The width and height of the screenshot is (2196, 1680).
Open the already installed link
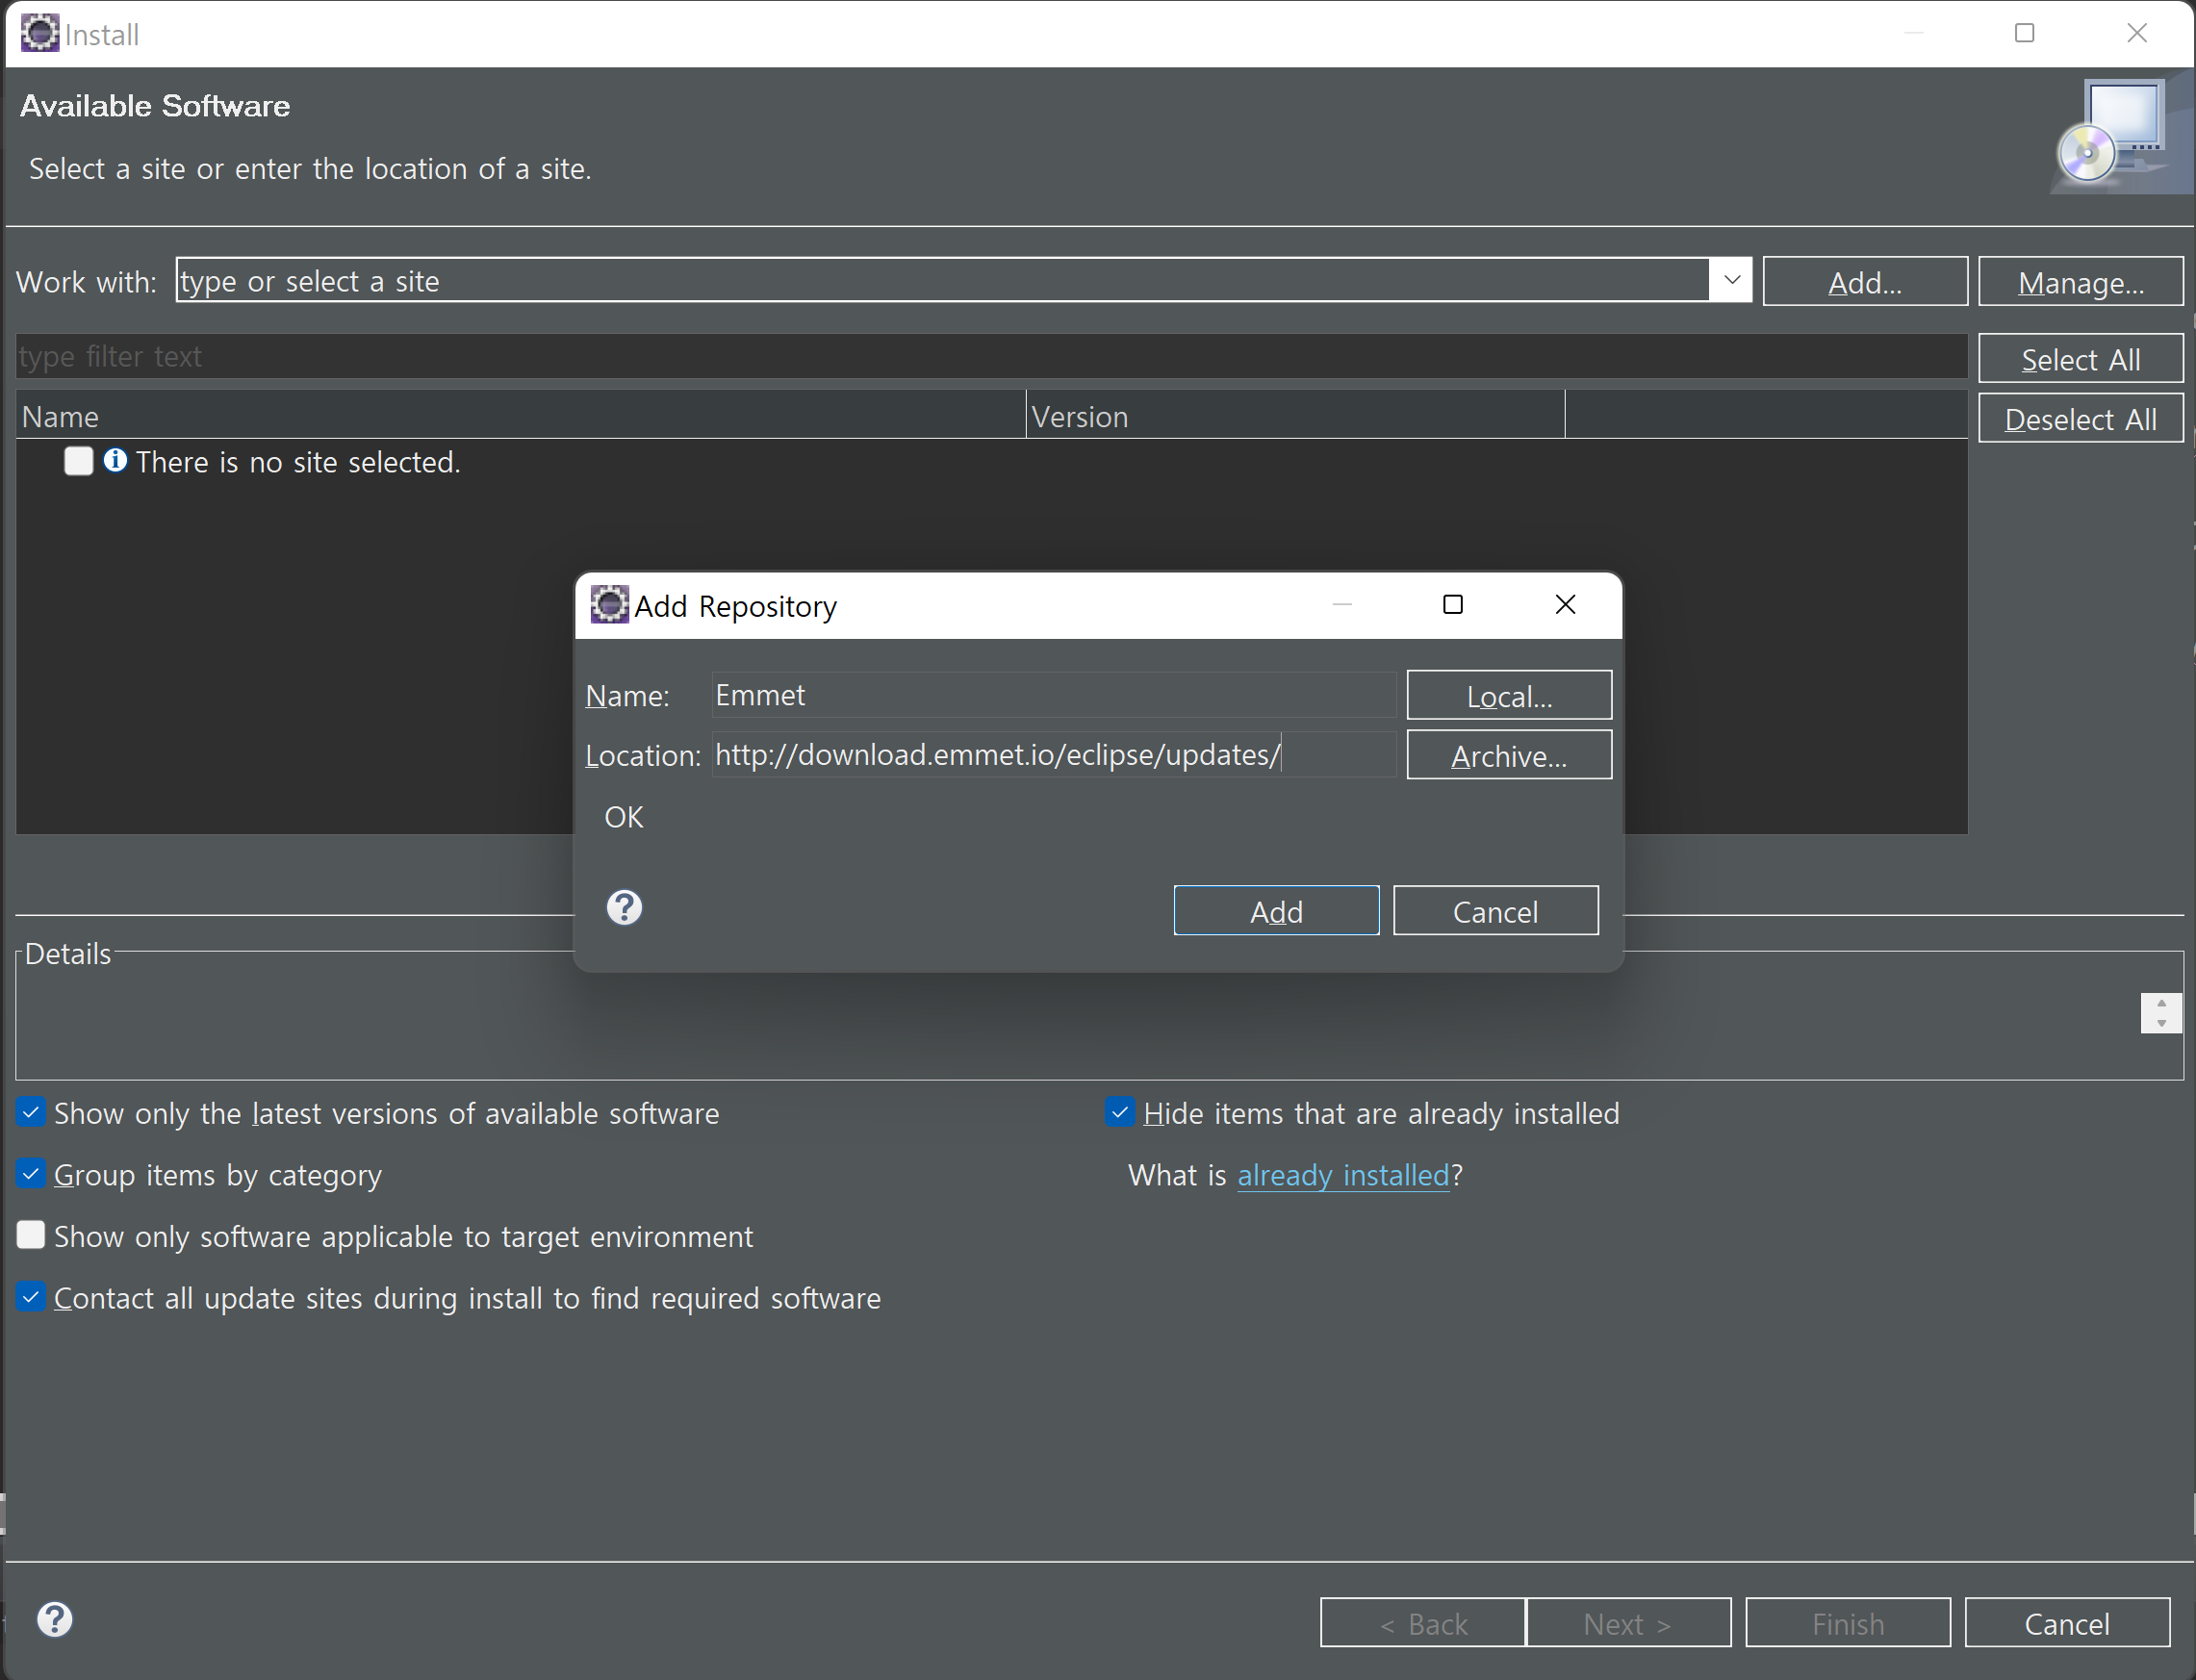coord(1342,1175)
